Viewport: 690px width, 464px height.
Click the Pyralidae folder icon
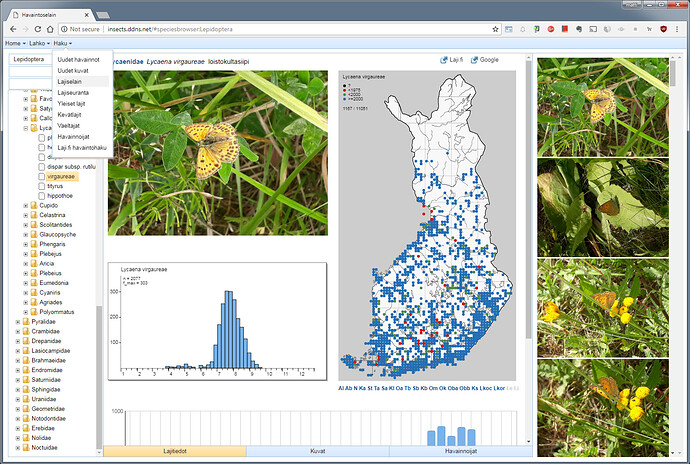click(x=26, y=322)
